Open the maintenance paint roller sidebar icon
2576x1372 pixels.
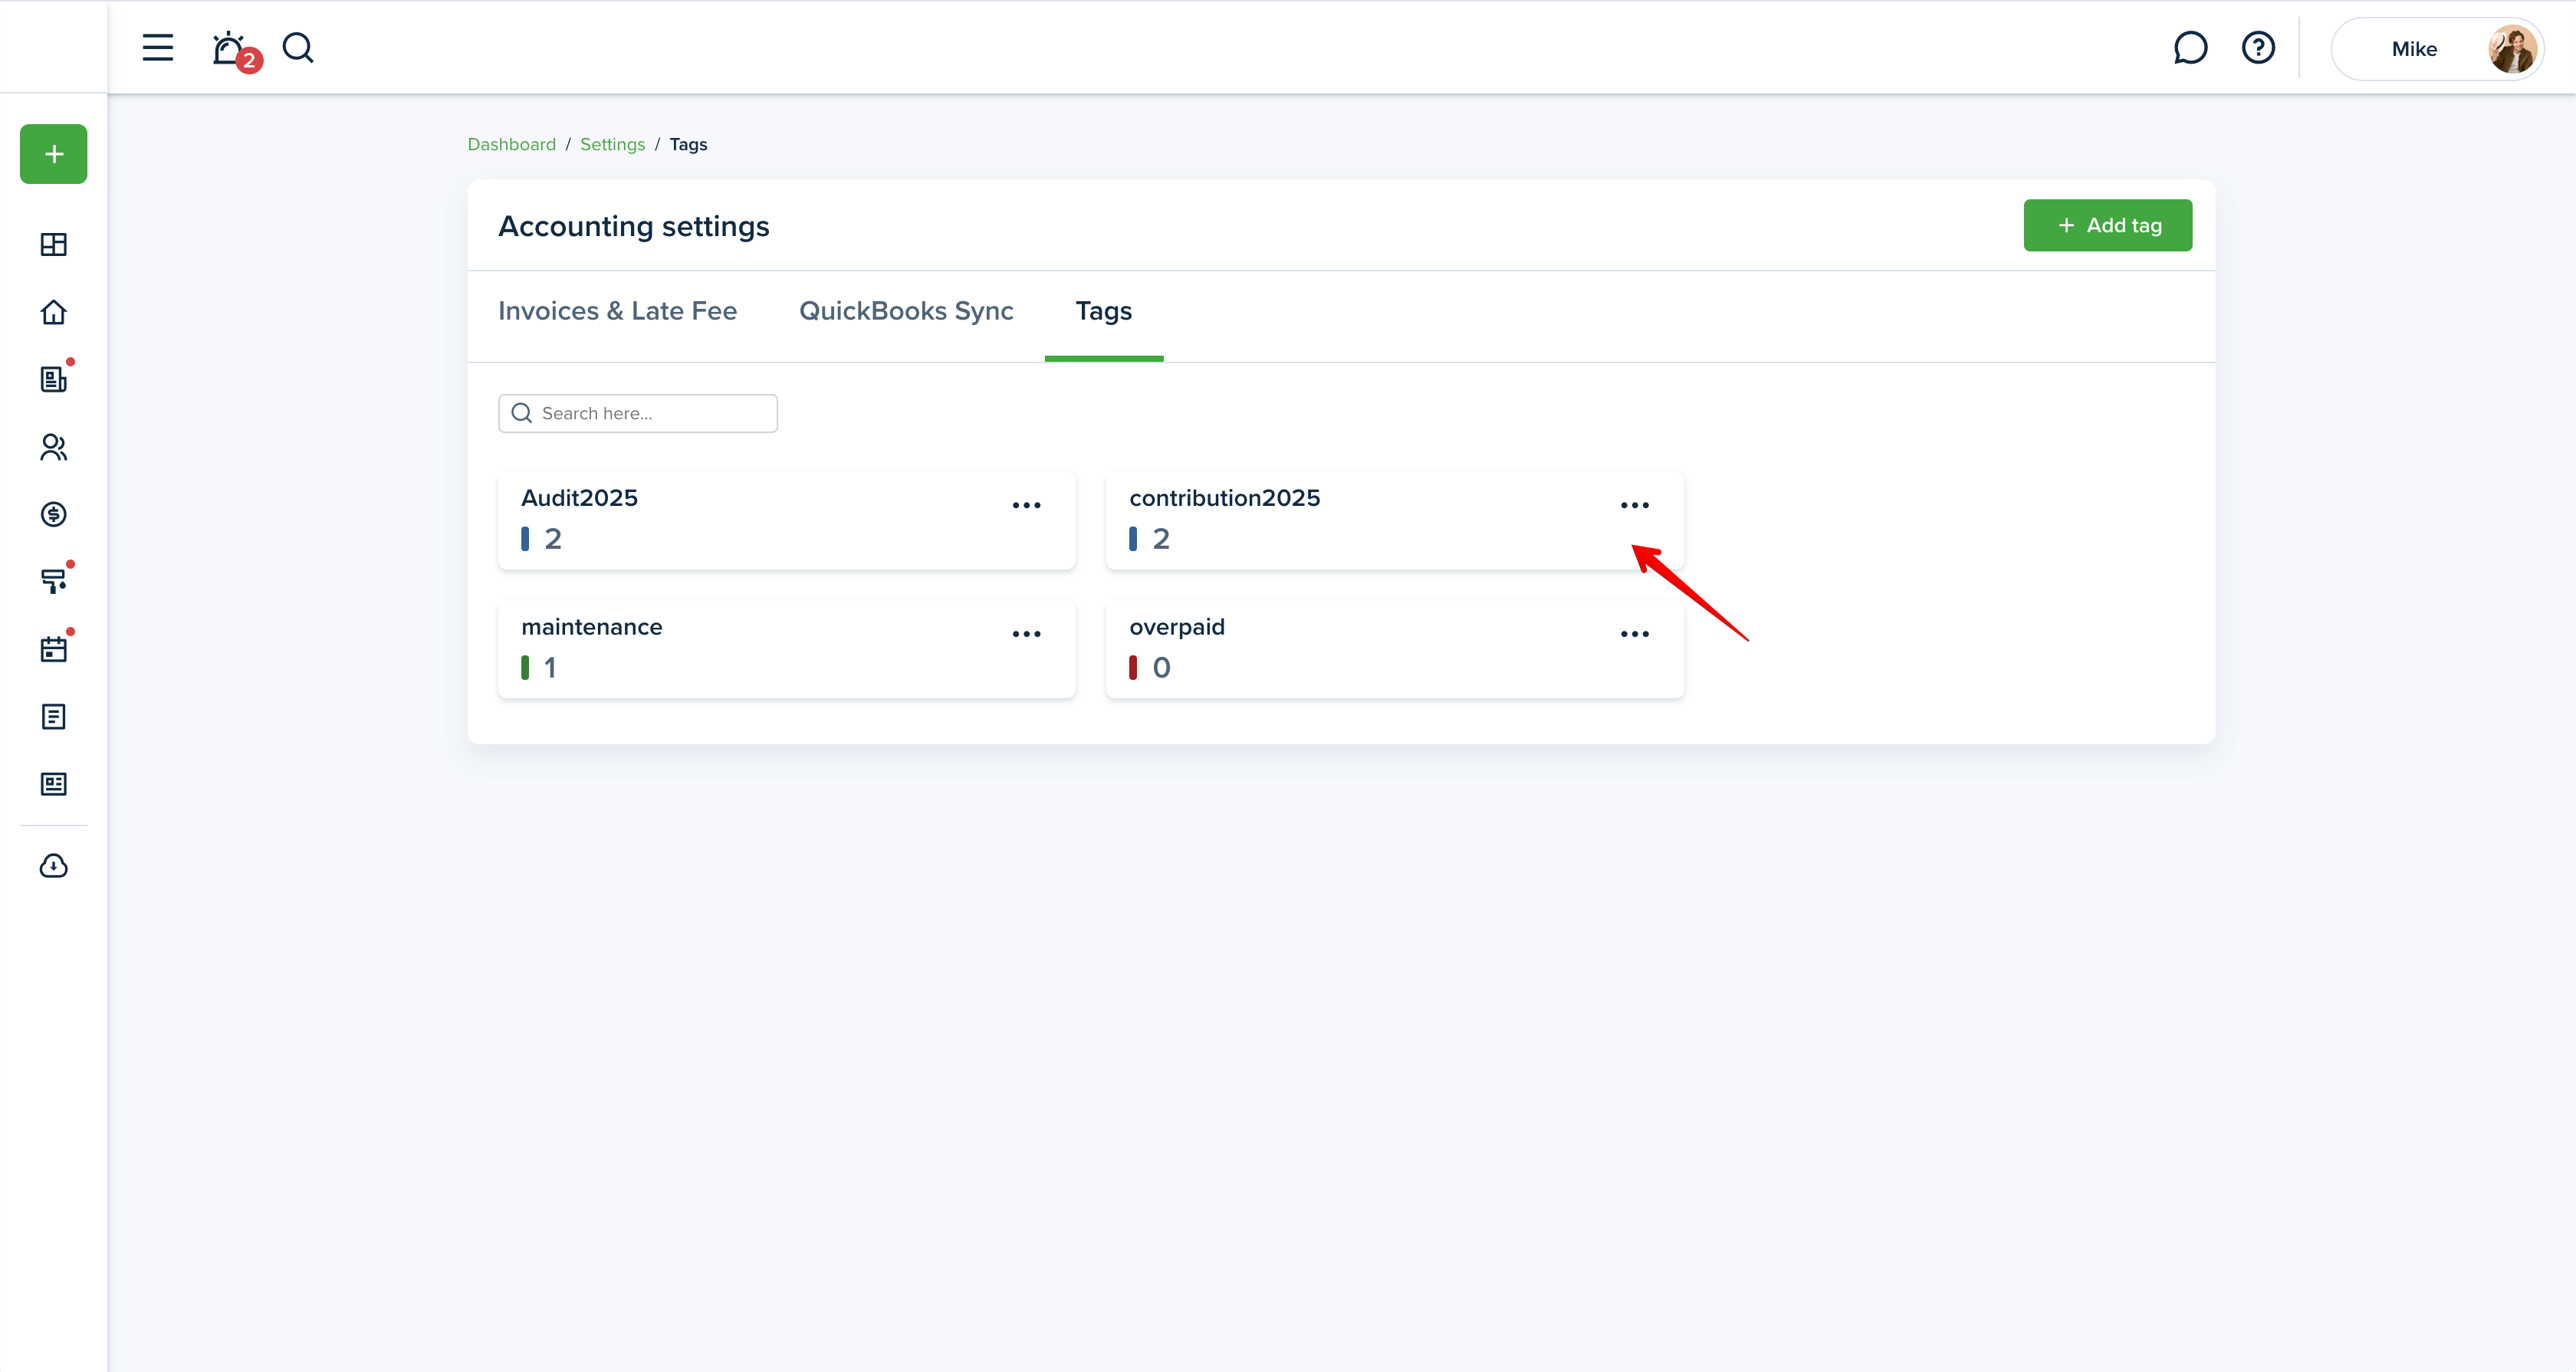click(54, 580)
